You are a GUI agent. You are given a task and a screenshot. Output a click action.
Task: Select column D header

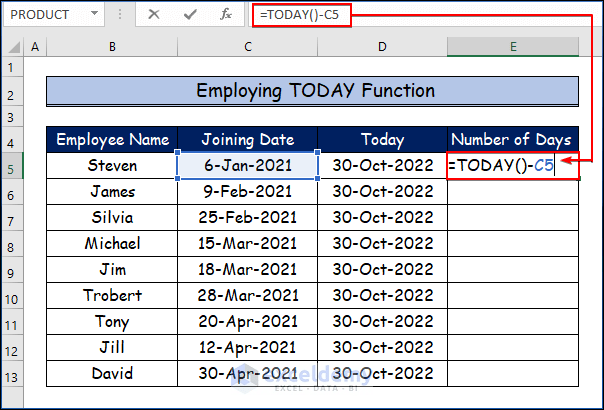[x=382, y=47]
